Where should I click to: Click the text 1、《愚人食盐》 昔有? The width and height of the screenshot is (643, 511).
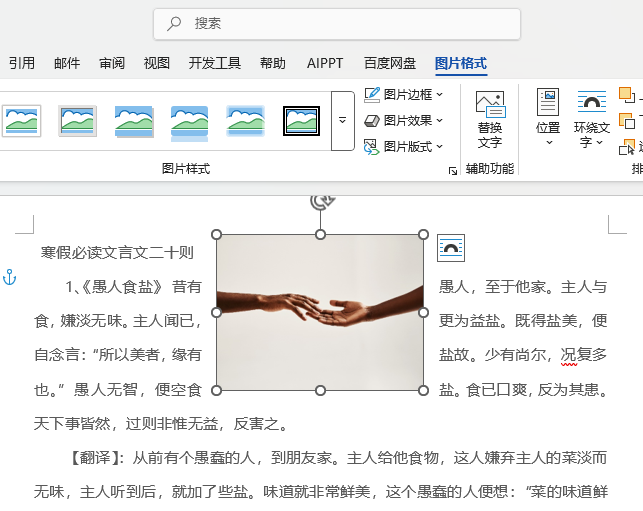coord(134,287)
